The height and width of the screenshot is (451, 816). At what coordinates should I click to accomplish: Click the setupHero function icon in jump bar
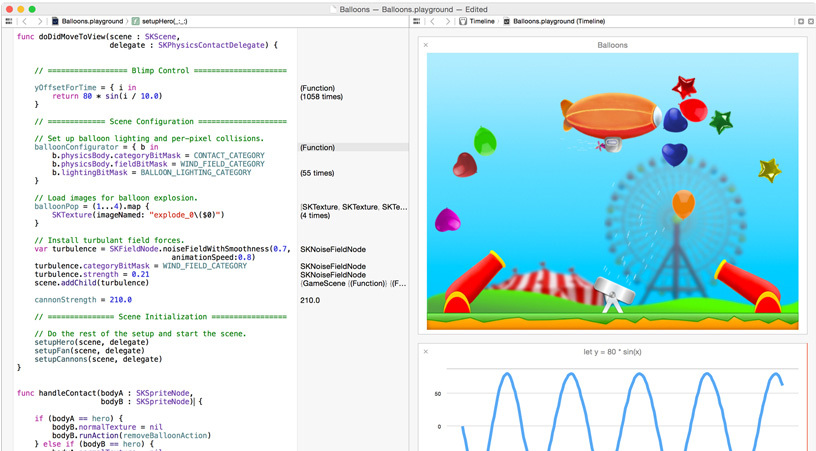pyautogui.click(x=135, y=21)
